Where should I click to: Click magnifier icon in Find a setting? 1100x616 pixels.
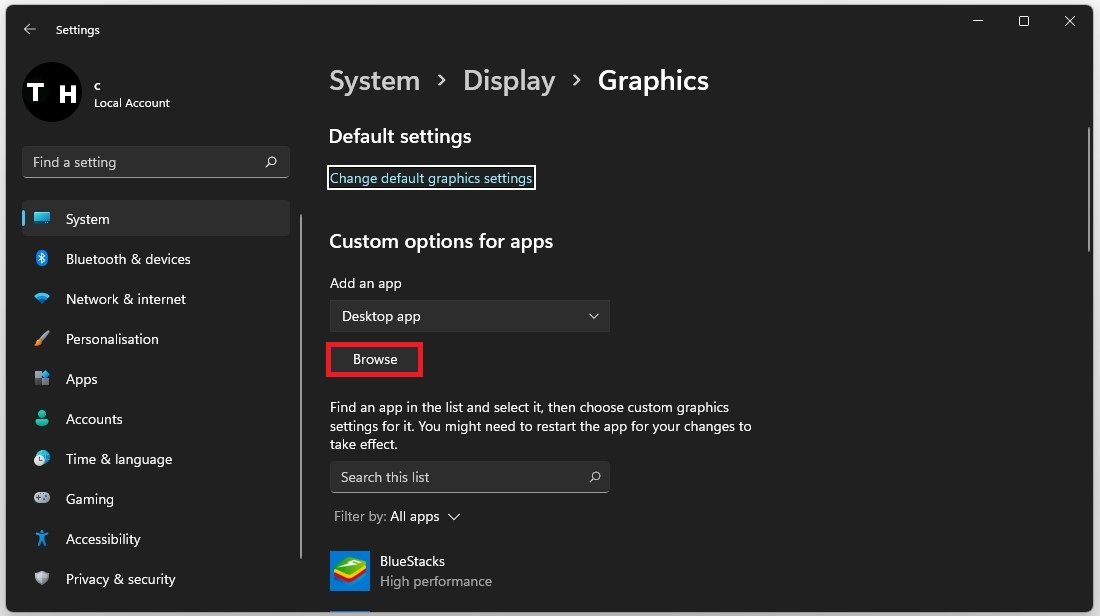pos(271,162)
